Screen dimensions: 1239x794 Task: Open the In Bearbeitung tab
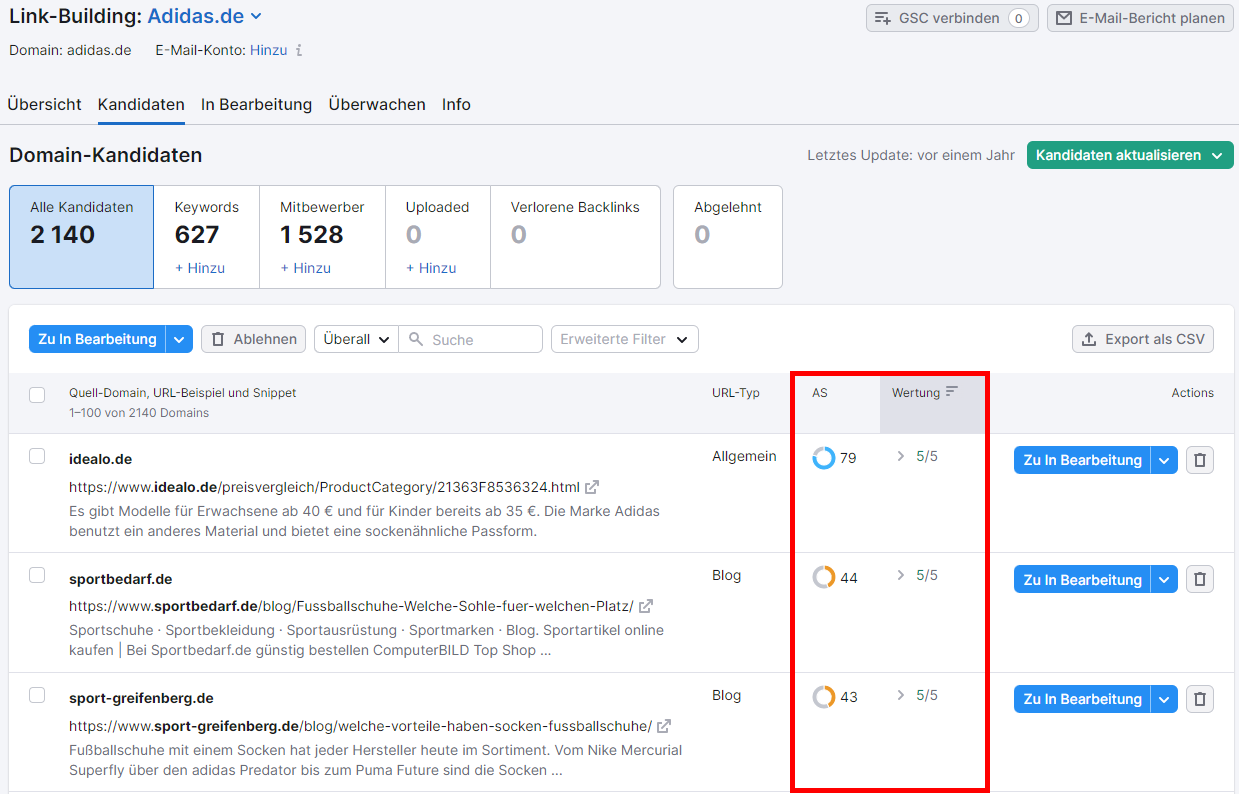point(256,104)
